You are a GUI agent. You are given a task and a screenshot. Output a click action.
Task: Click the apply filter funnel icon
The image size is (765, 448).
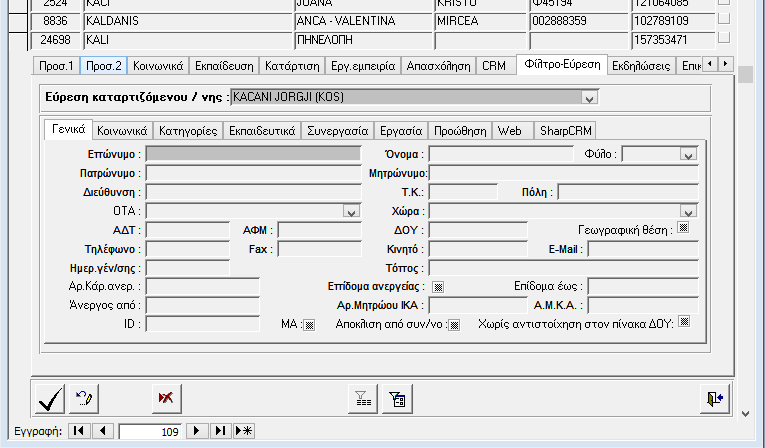pos(362,398)
